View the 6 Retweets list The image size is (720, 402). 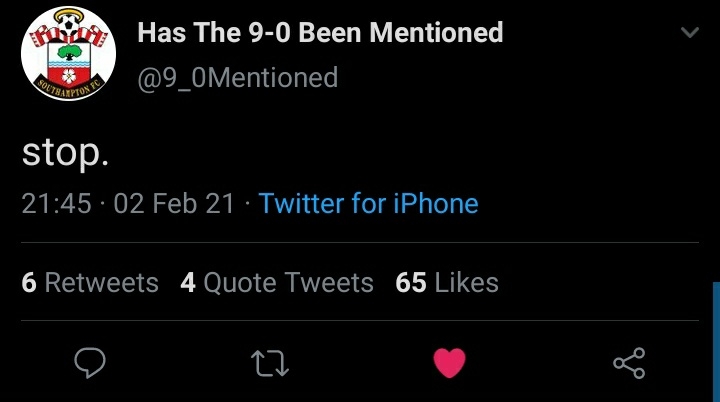(90, 282)
